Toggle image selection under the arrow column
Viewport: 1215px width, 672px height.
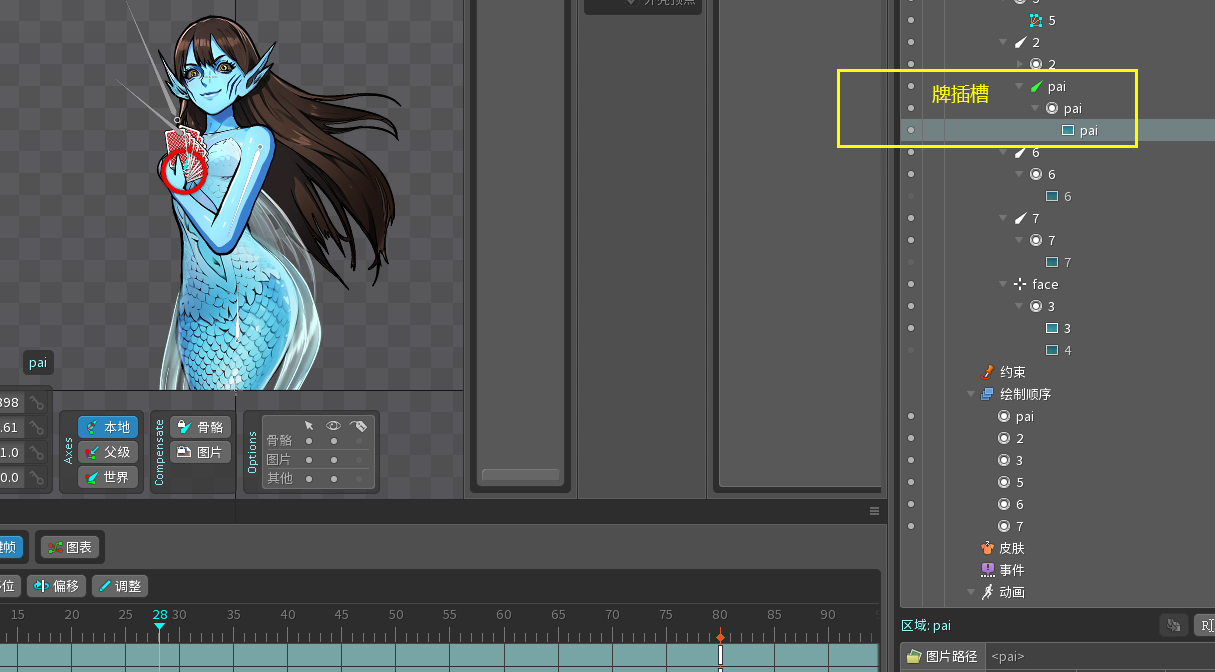click(309, 460)
